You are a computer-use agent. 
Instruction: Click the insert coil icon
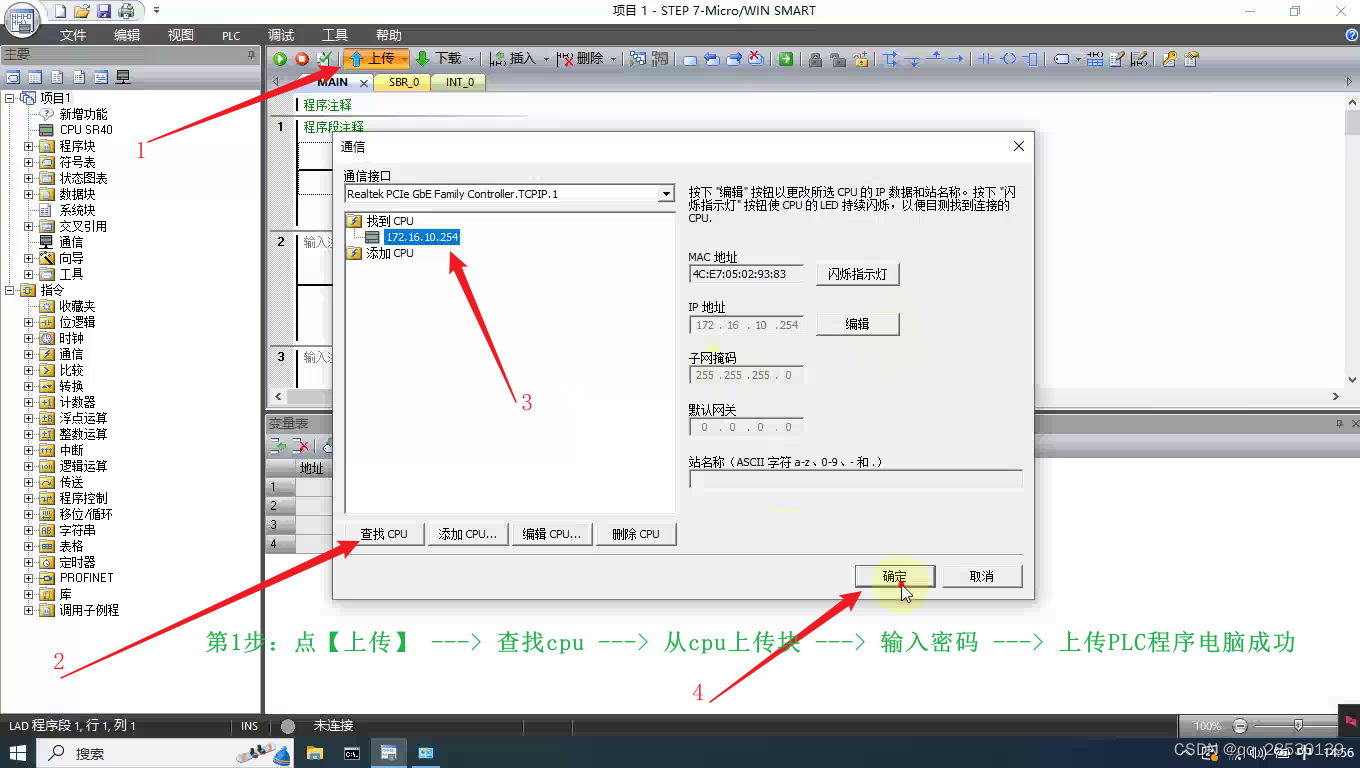click(1008, 59)
